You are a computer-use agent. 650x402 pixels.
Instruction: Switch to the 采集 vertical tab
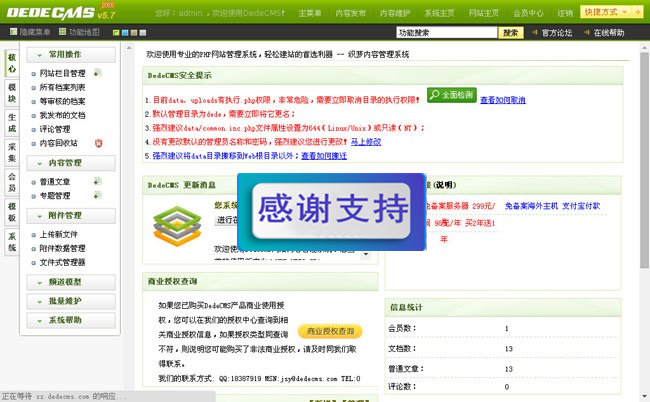12,152
